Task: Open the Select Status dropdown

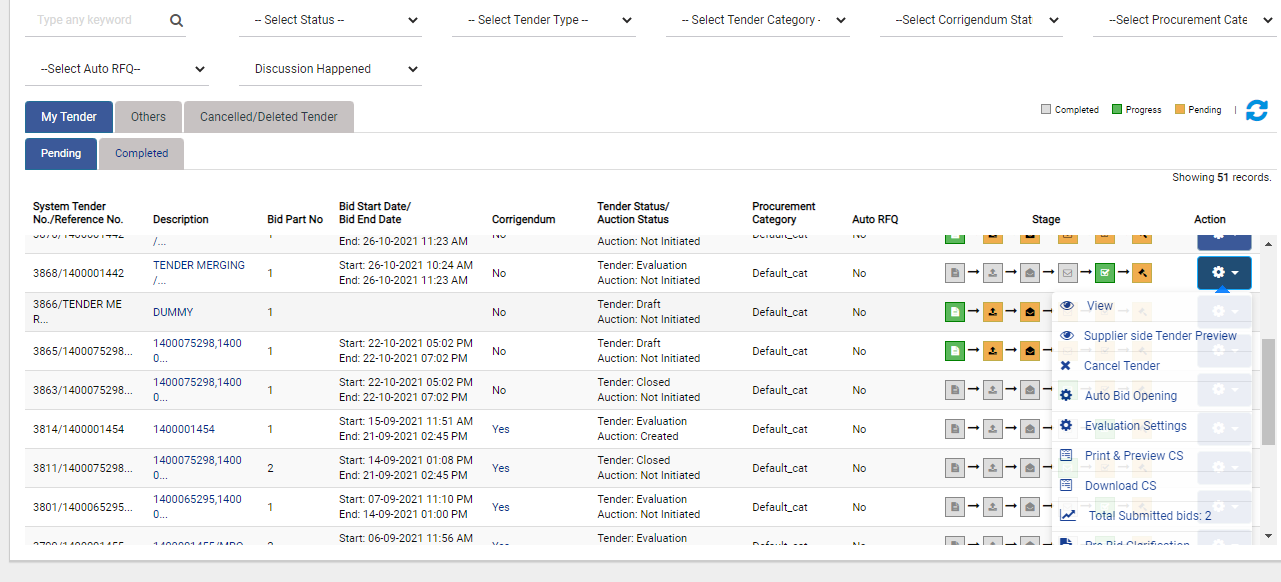Action: pyautogui.click(x=329, y=20)
